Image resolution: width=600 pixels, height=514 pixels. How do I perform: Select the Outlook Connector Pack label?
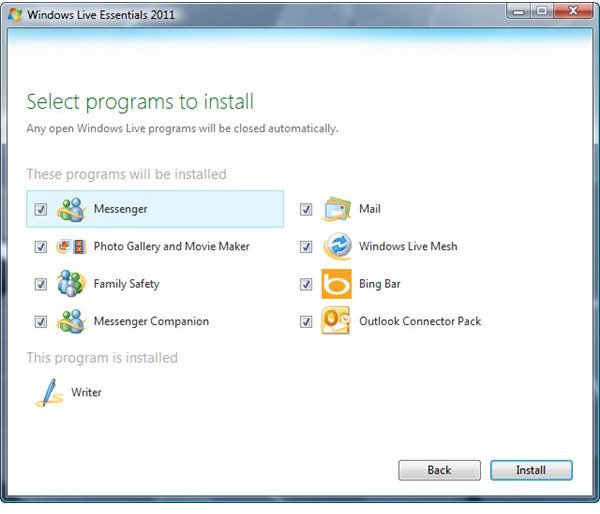pyautogui.click(x=420, y=321)
